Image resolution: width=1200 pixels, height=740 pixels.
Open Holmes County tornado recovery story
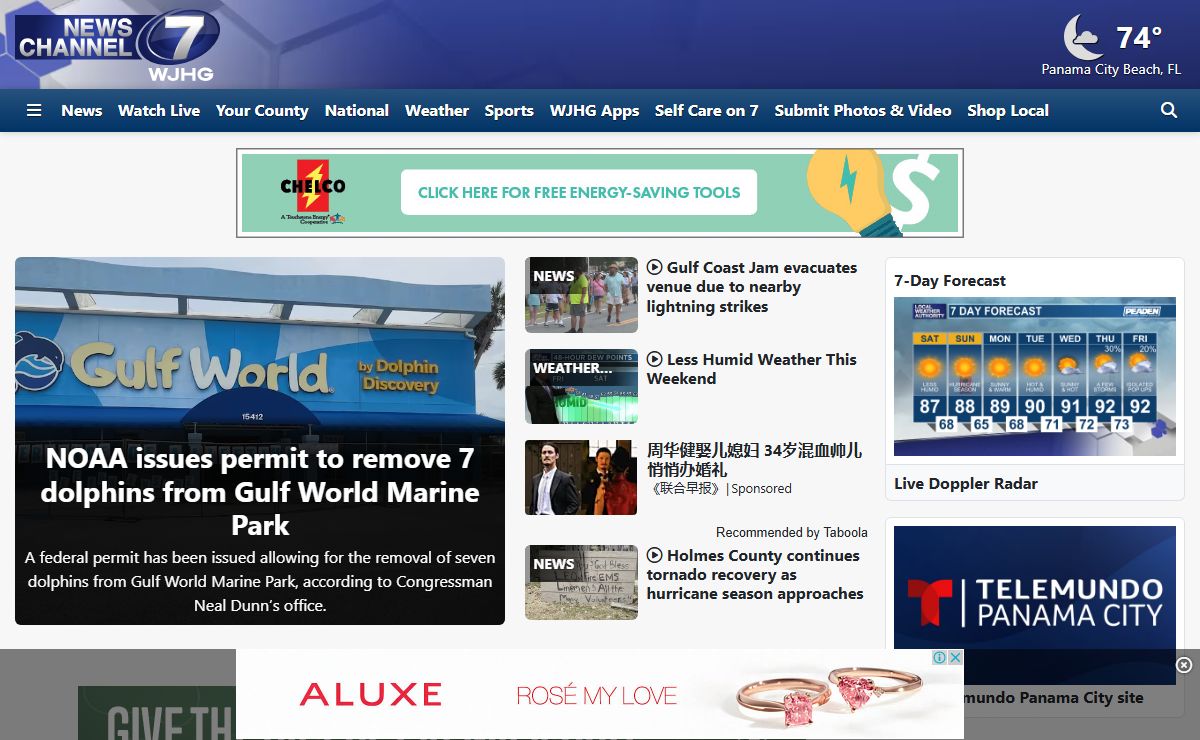coord(755,574)
